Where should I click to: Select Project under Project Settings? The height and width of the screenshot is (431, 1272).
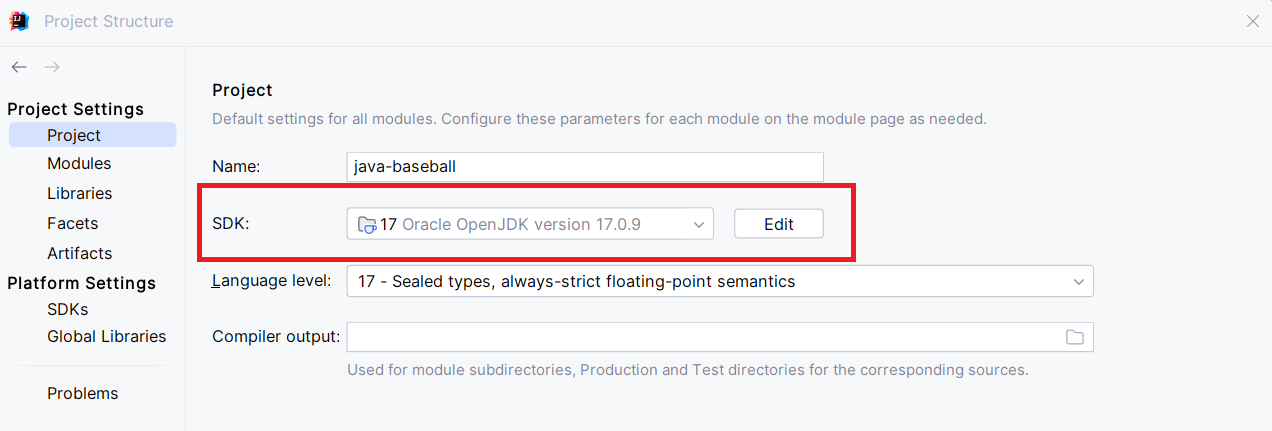point(74,135)
